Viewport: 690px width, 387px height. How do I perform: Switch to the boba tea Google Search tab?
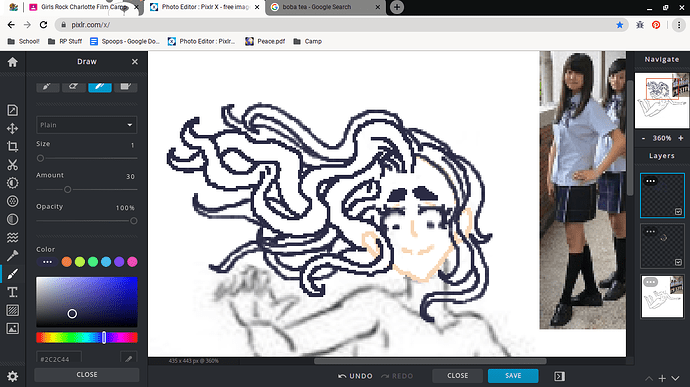click(325, 7)
